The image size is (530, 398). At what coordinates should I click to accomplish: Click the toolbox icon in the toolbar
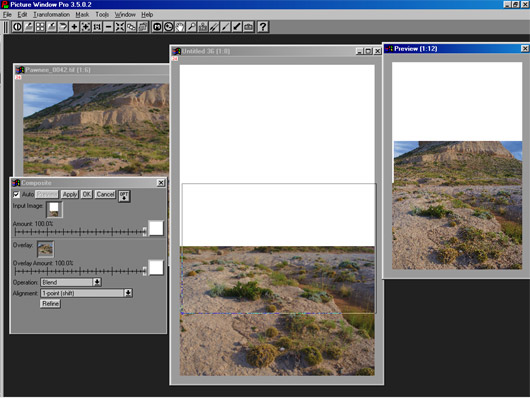[x=248, y=27]
